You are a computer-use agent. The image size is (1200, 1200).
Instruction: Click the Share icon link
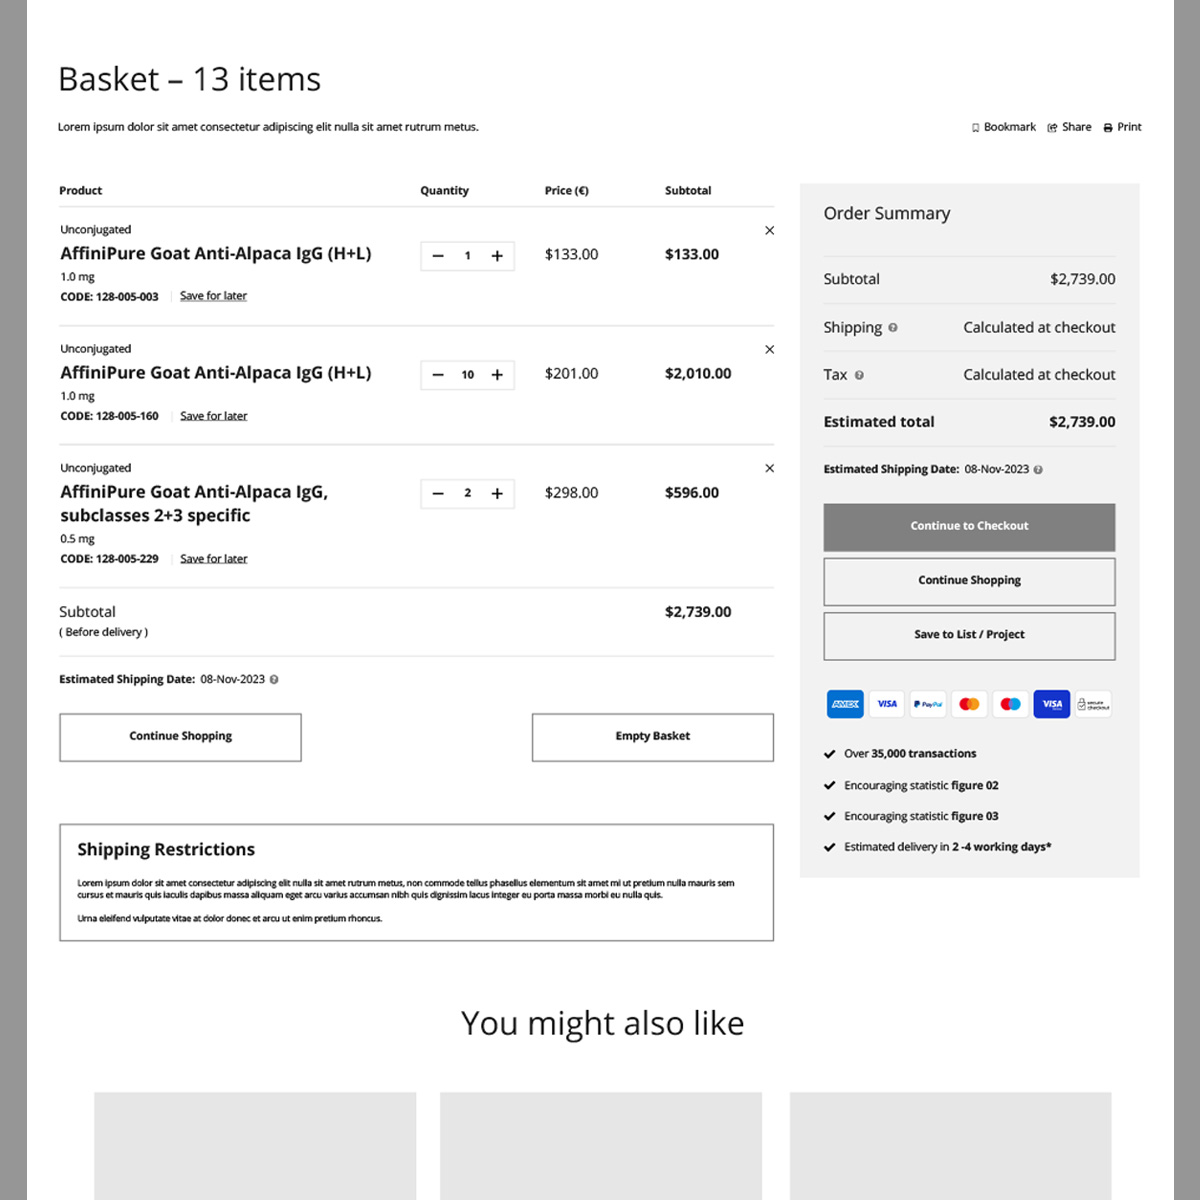click(x=1070, y=127)
